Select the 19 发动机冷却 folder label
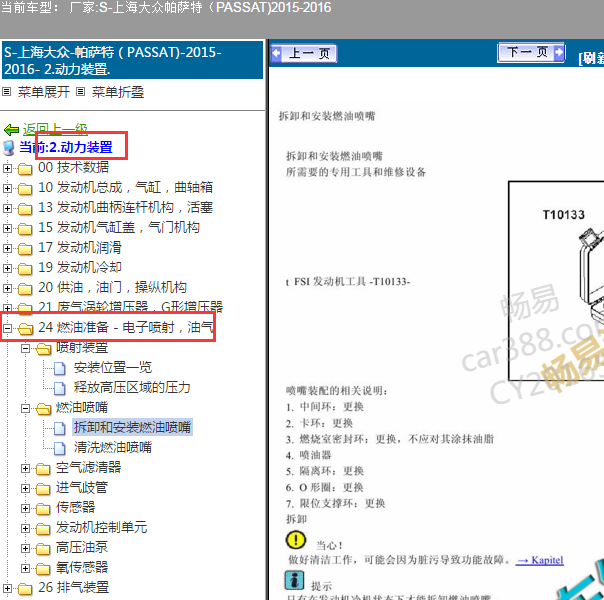The height and width of the screenshot is (600, 604). 80,267
